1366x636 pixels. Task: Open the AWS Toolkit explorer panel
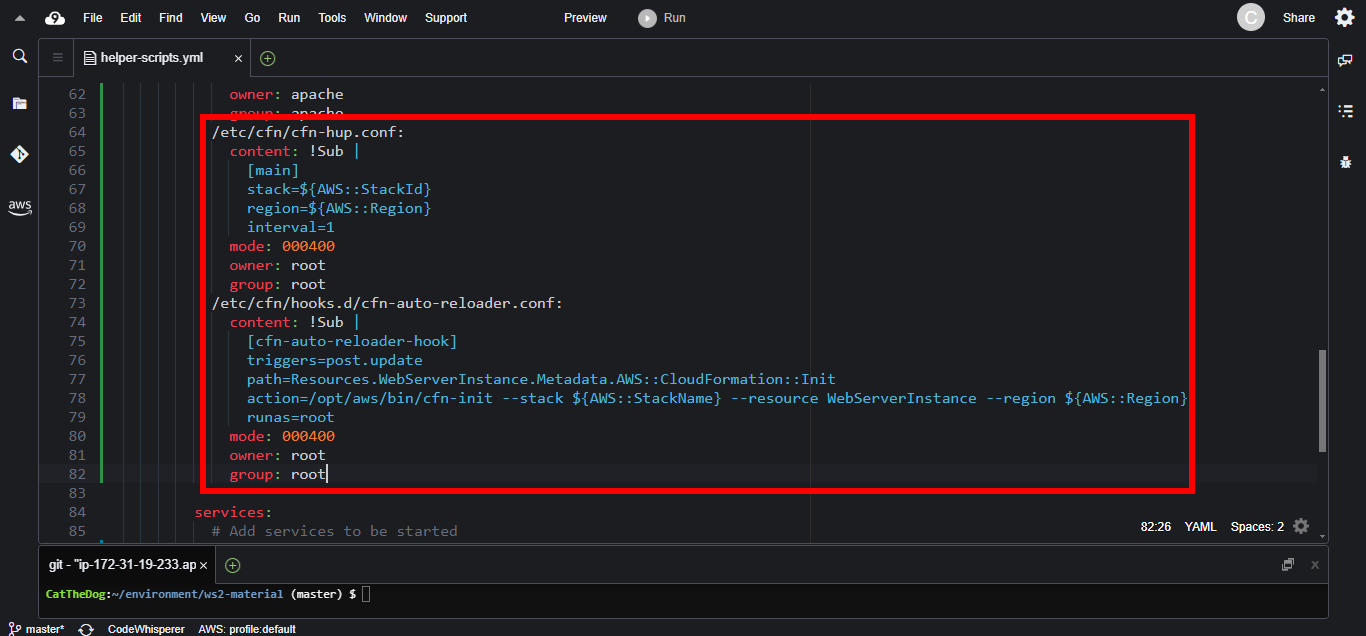coord(19,207)
